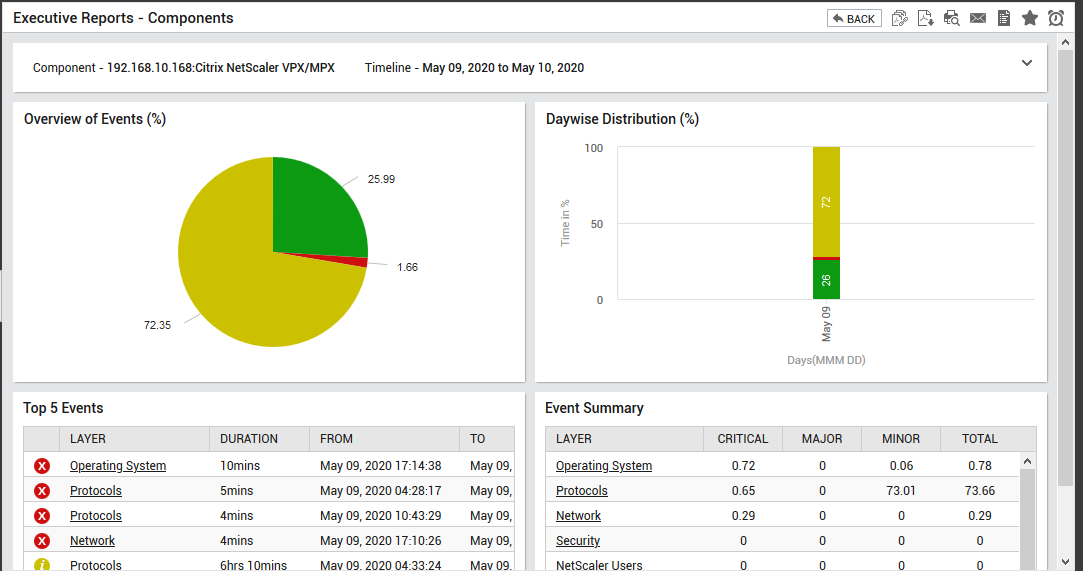Viewport: 1083px width, 571px height.
Task: Click the 0.65 critical value for Protocols
Action: tap(743, 491)
